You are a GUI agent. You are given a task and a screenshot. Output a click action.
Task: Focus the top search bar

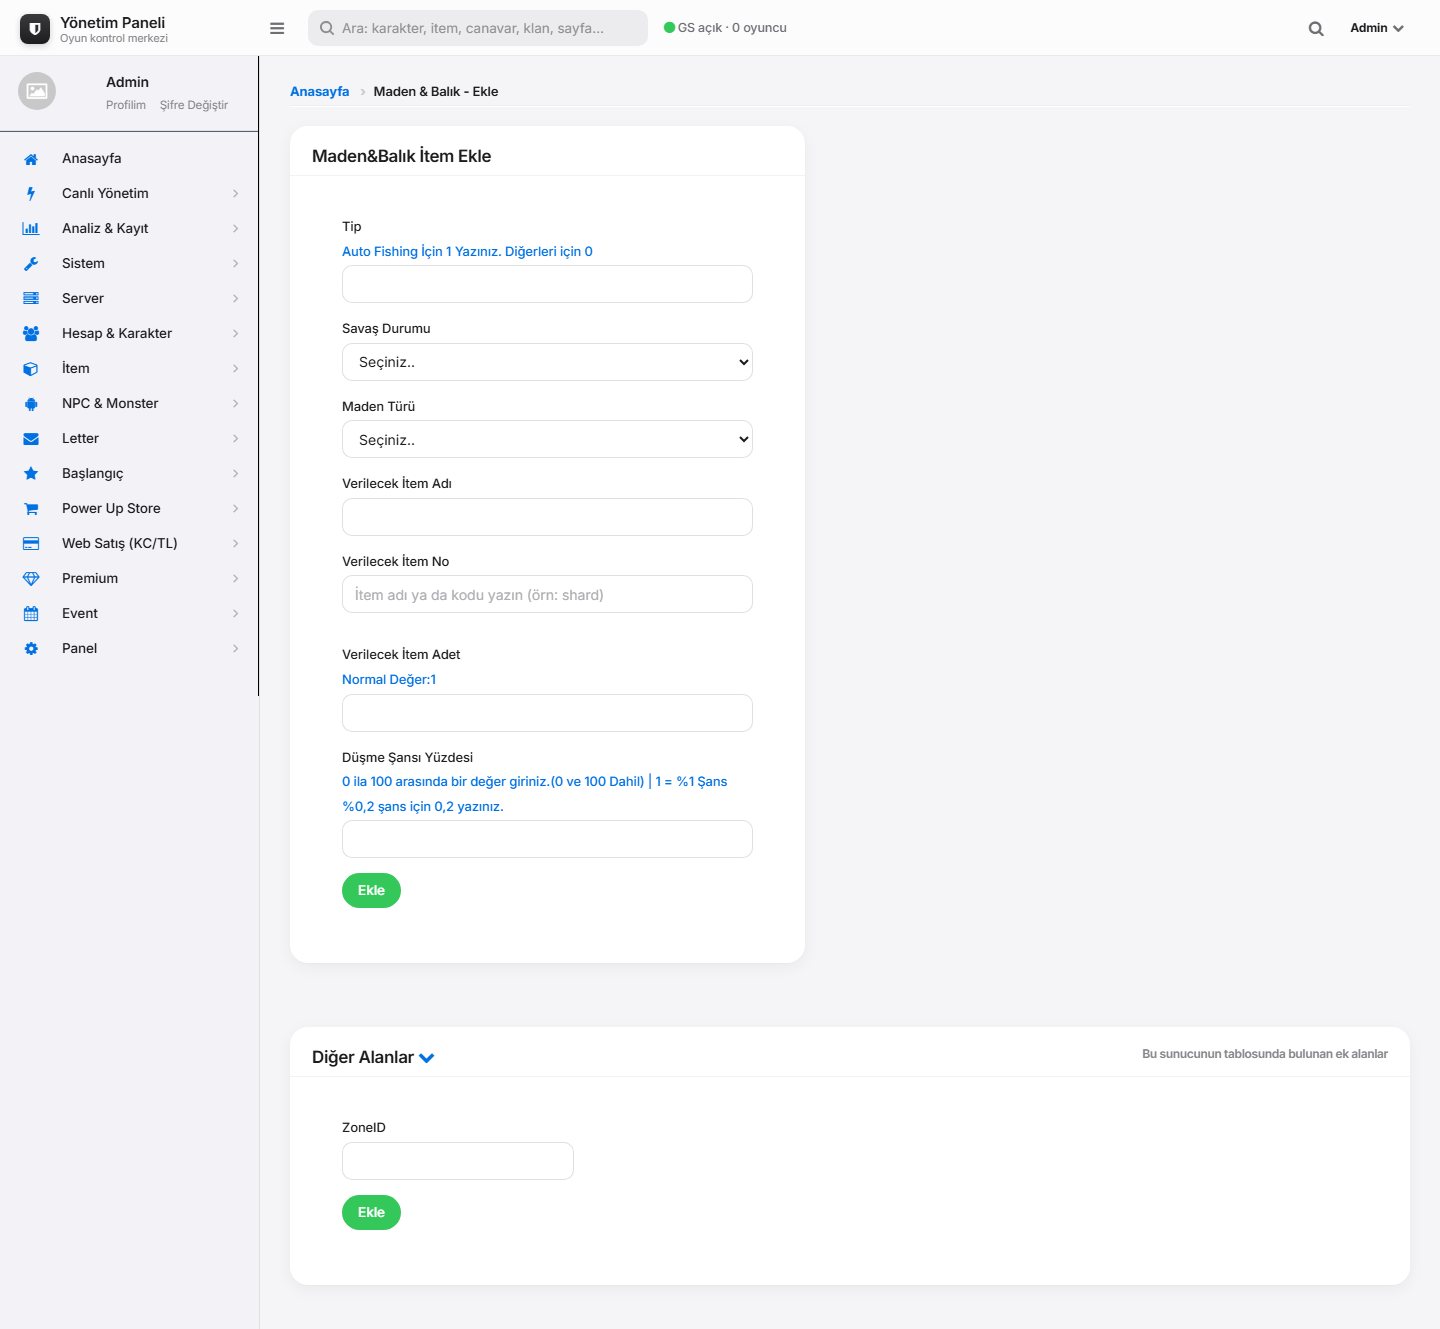[478, 28]
